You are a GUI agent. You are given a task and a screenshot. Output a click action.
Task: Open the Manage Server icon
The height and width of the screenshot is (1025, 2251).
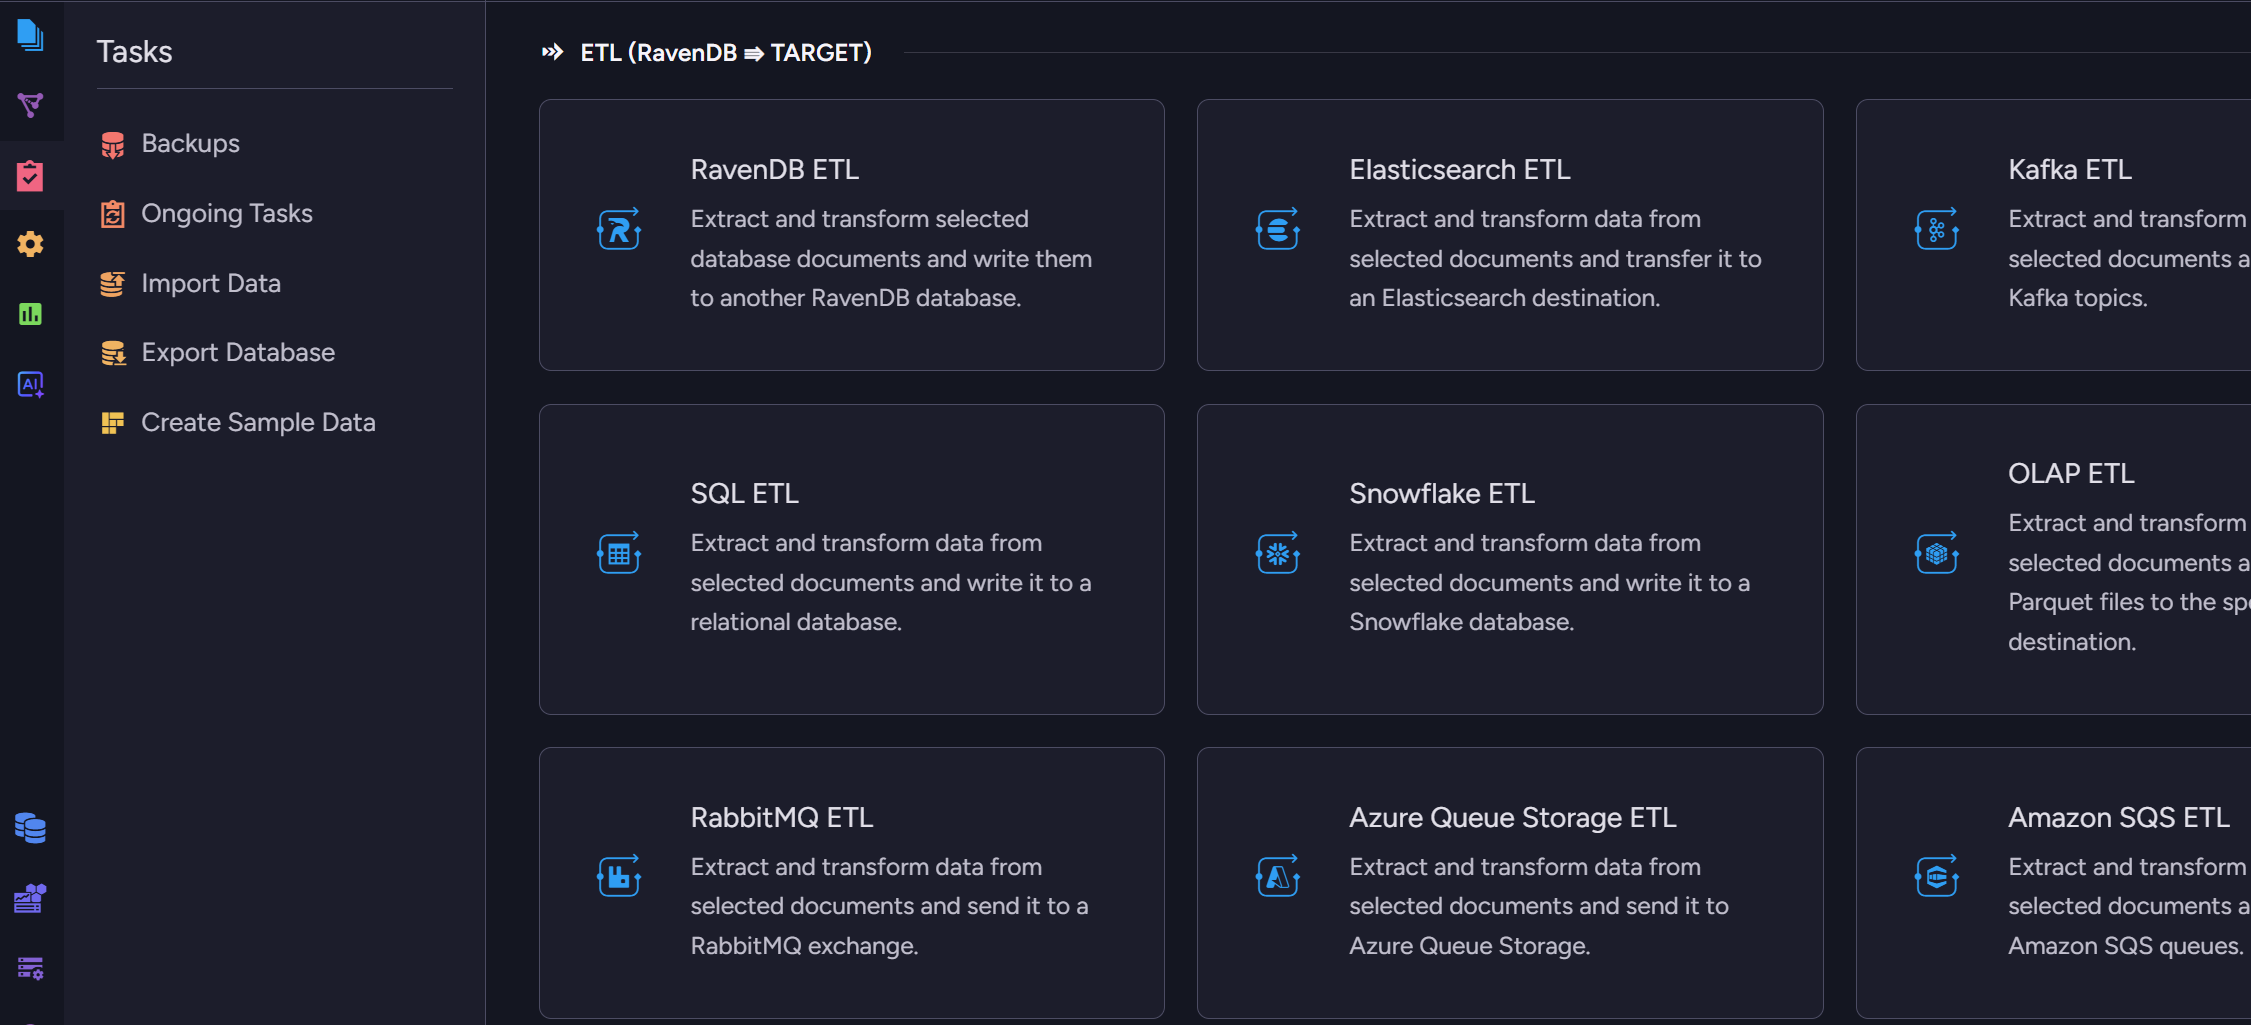tap(30, 967)
